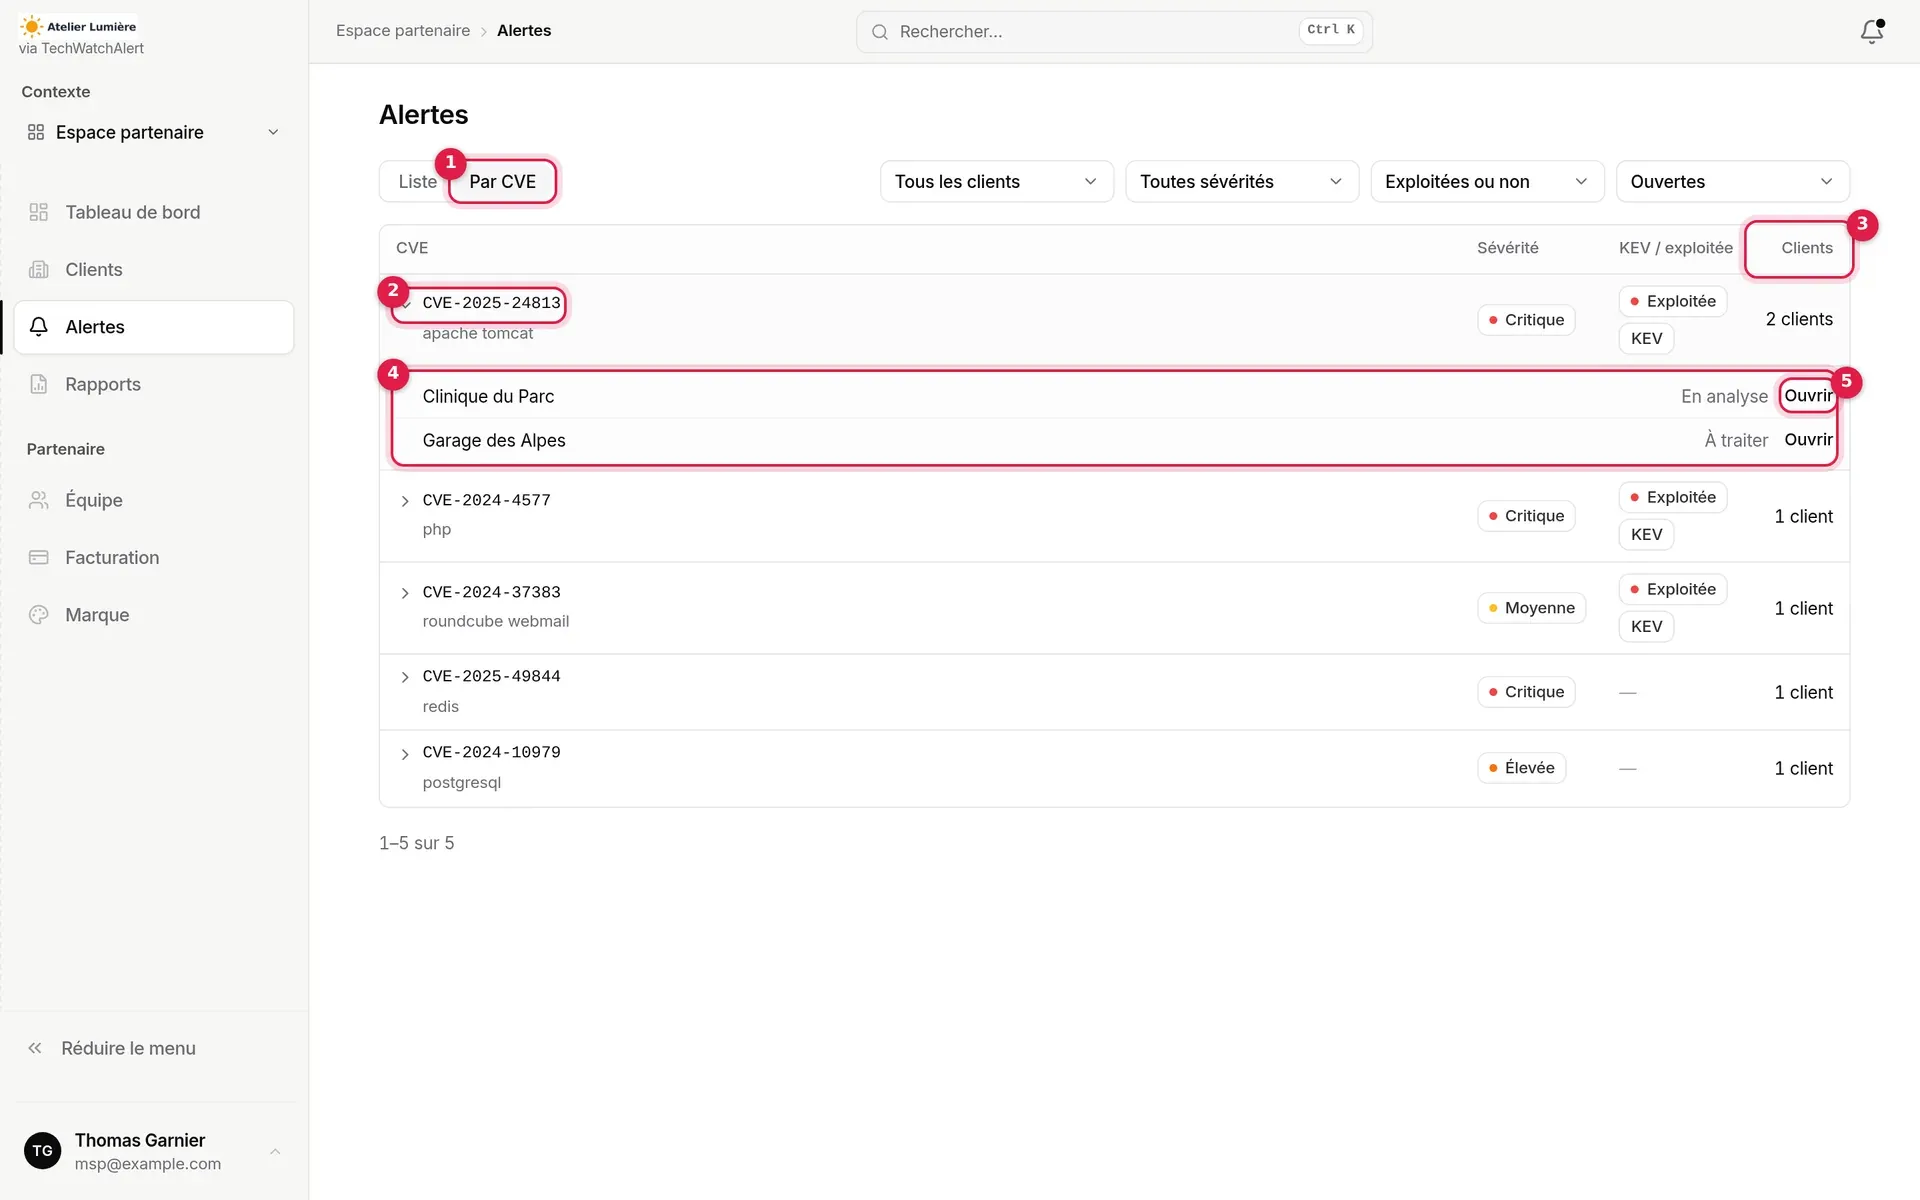Select the Par CVE tab
This screenshot has height=1200, width=1920.
click(503, 181)
